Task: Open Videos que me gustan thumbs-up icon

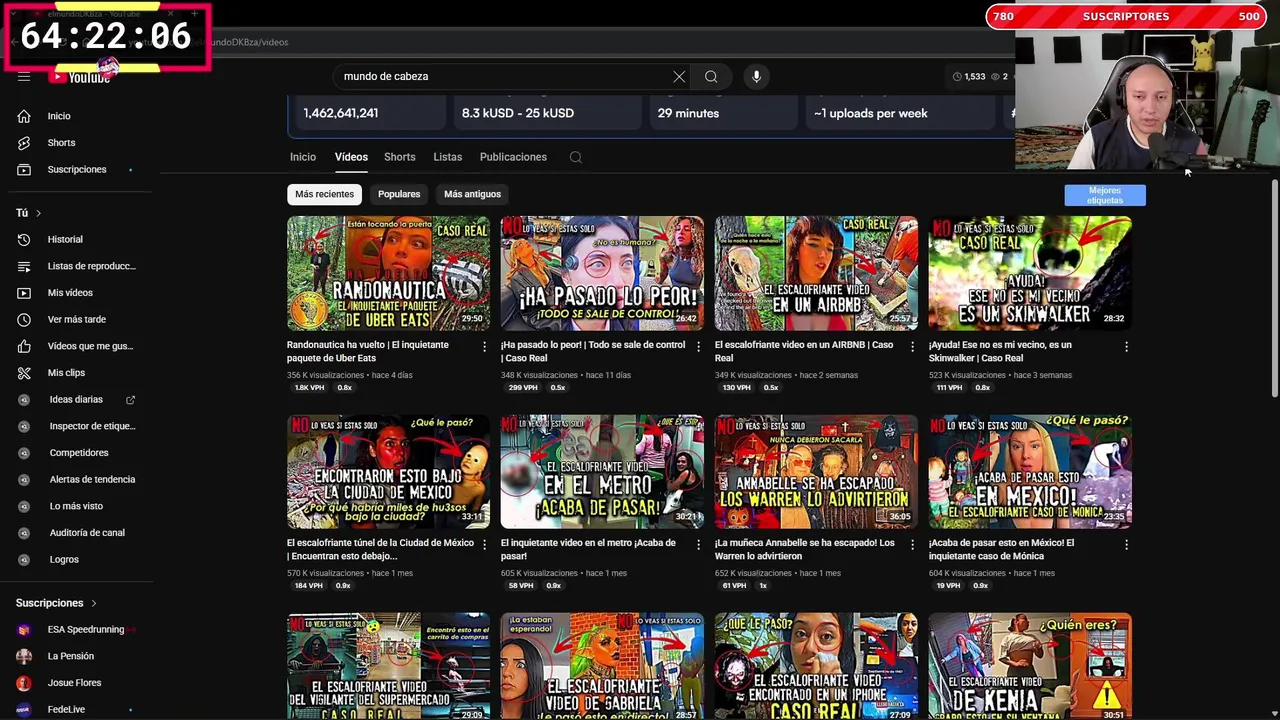Action: (x=24, y=346)
